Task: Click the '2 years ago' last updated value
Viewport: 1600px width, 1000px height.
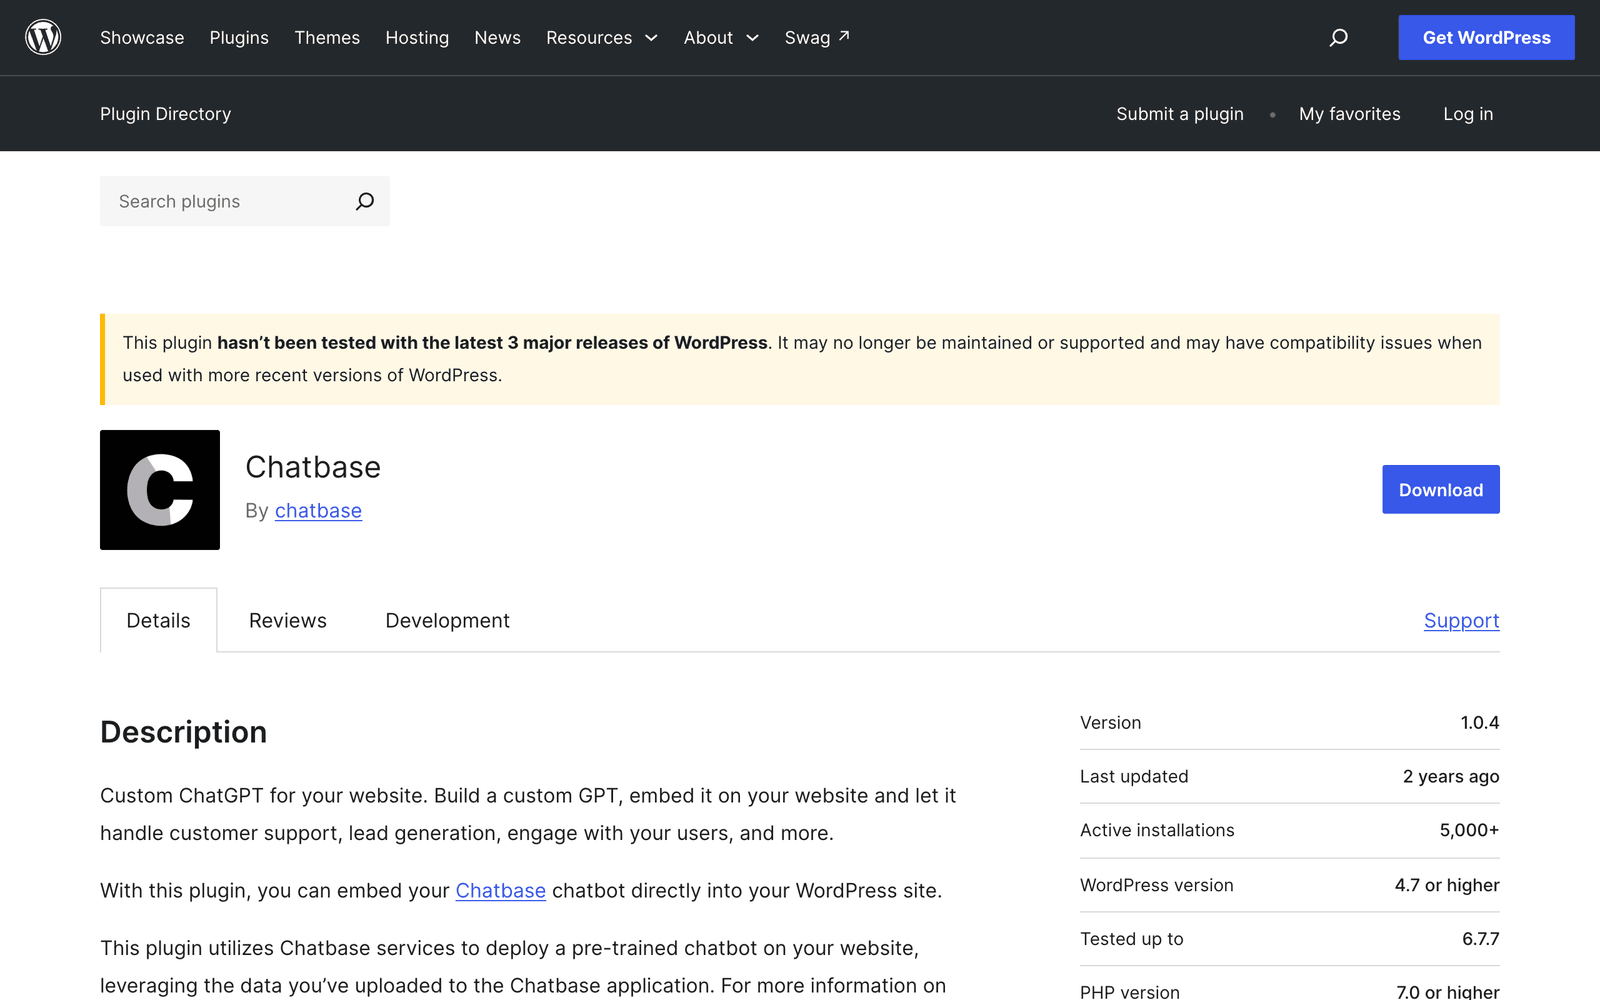Action: (1450, 776)
